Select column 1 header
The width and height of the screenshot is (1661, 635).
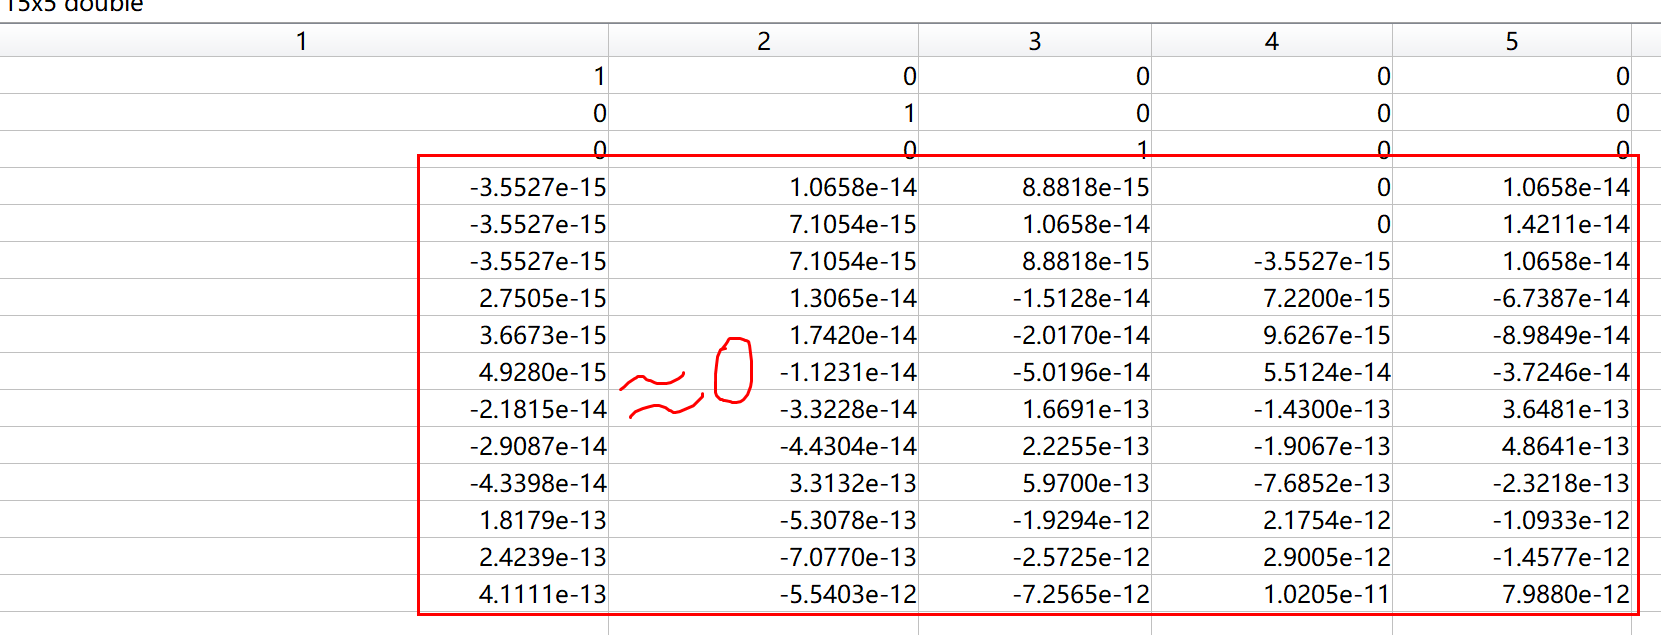[x=304, y=41]
